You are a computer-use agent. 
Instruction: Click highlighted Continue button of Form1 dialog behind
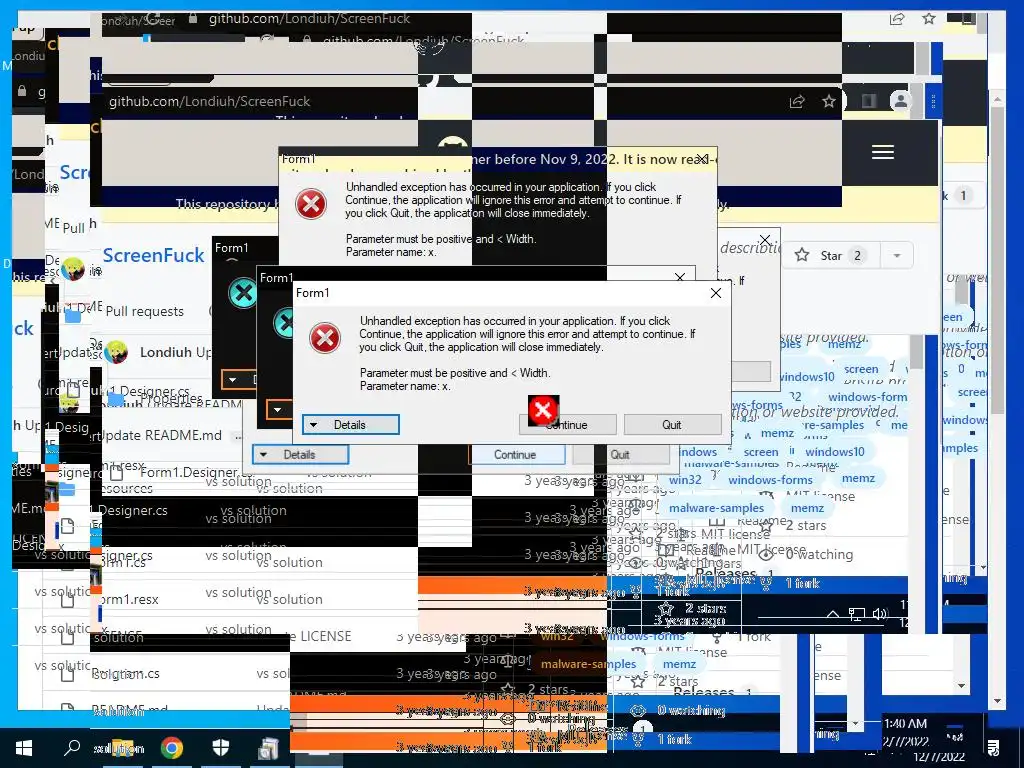[515, 455]
